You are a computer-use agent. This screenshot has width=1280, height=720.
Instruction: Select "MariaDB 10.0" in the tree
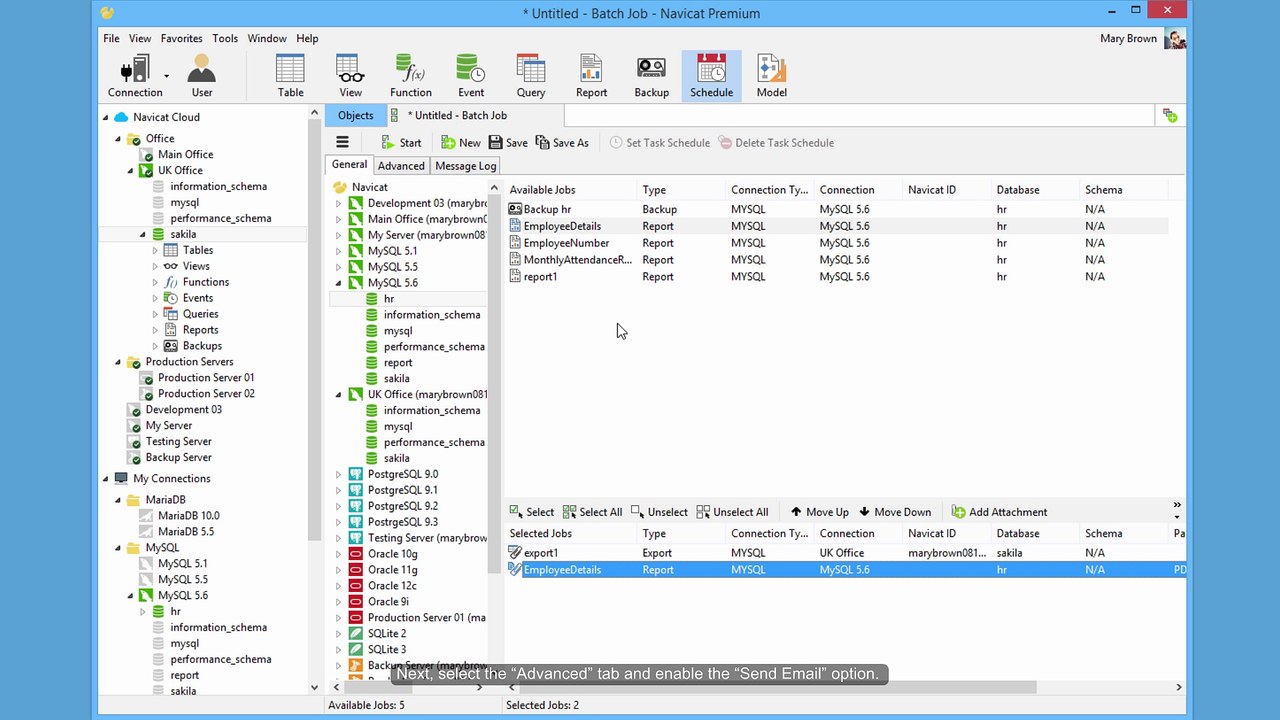coord(188,516)
